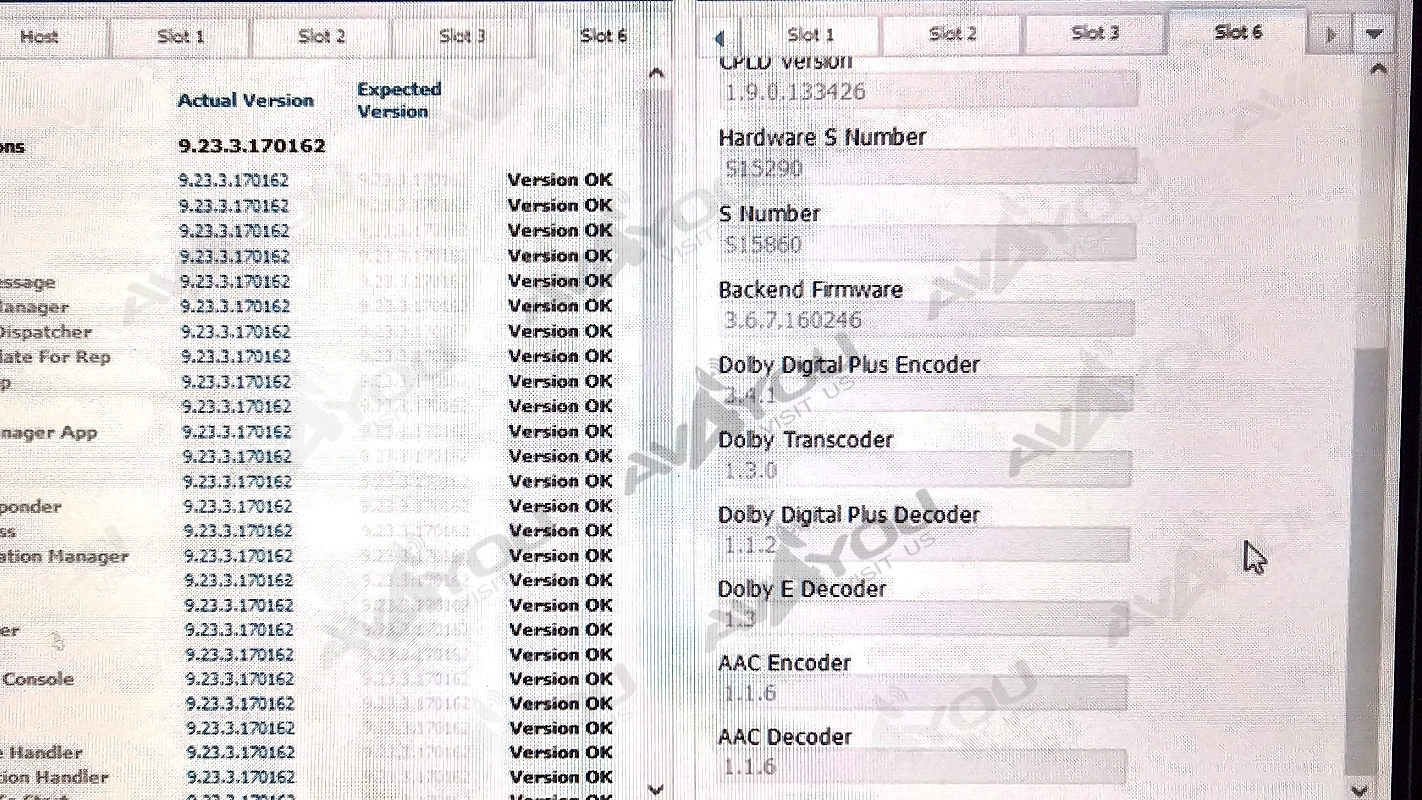Click the Hardware S Number field
Image resolution: width=1422 pixels, height=800 pixels.
coord(926,168)
